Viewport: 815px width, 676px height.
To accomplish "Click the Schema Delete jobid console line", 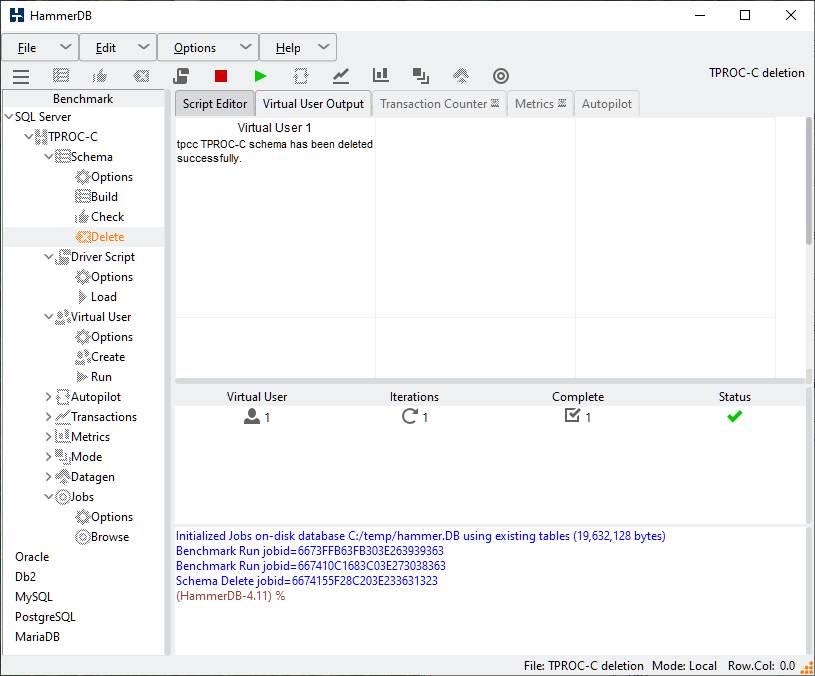I will pyautogui.click(x=307, y=581).
